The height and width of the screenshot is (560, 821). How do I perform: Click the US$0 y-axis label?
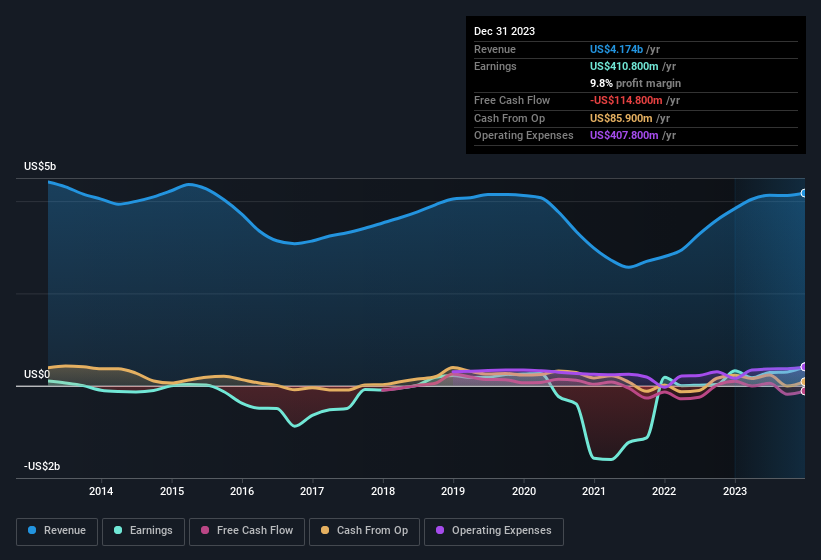click(37, 374)
